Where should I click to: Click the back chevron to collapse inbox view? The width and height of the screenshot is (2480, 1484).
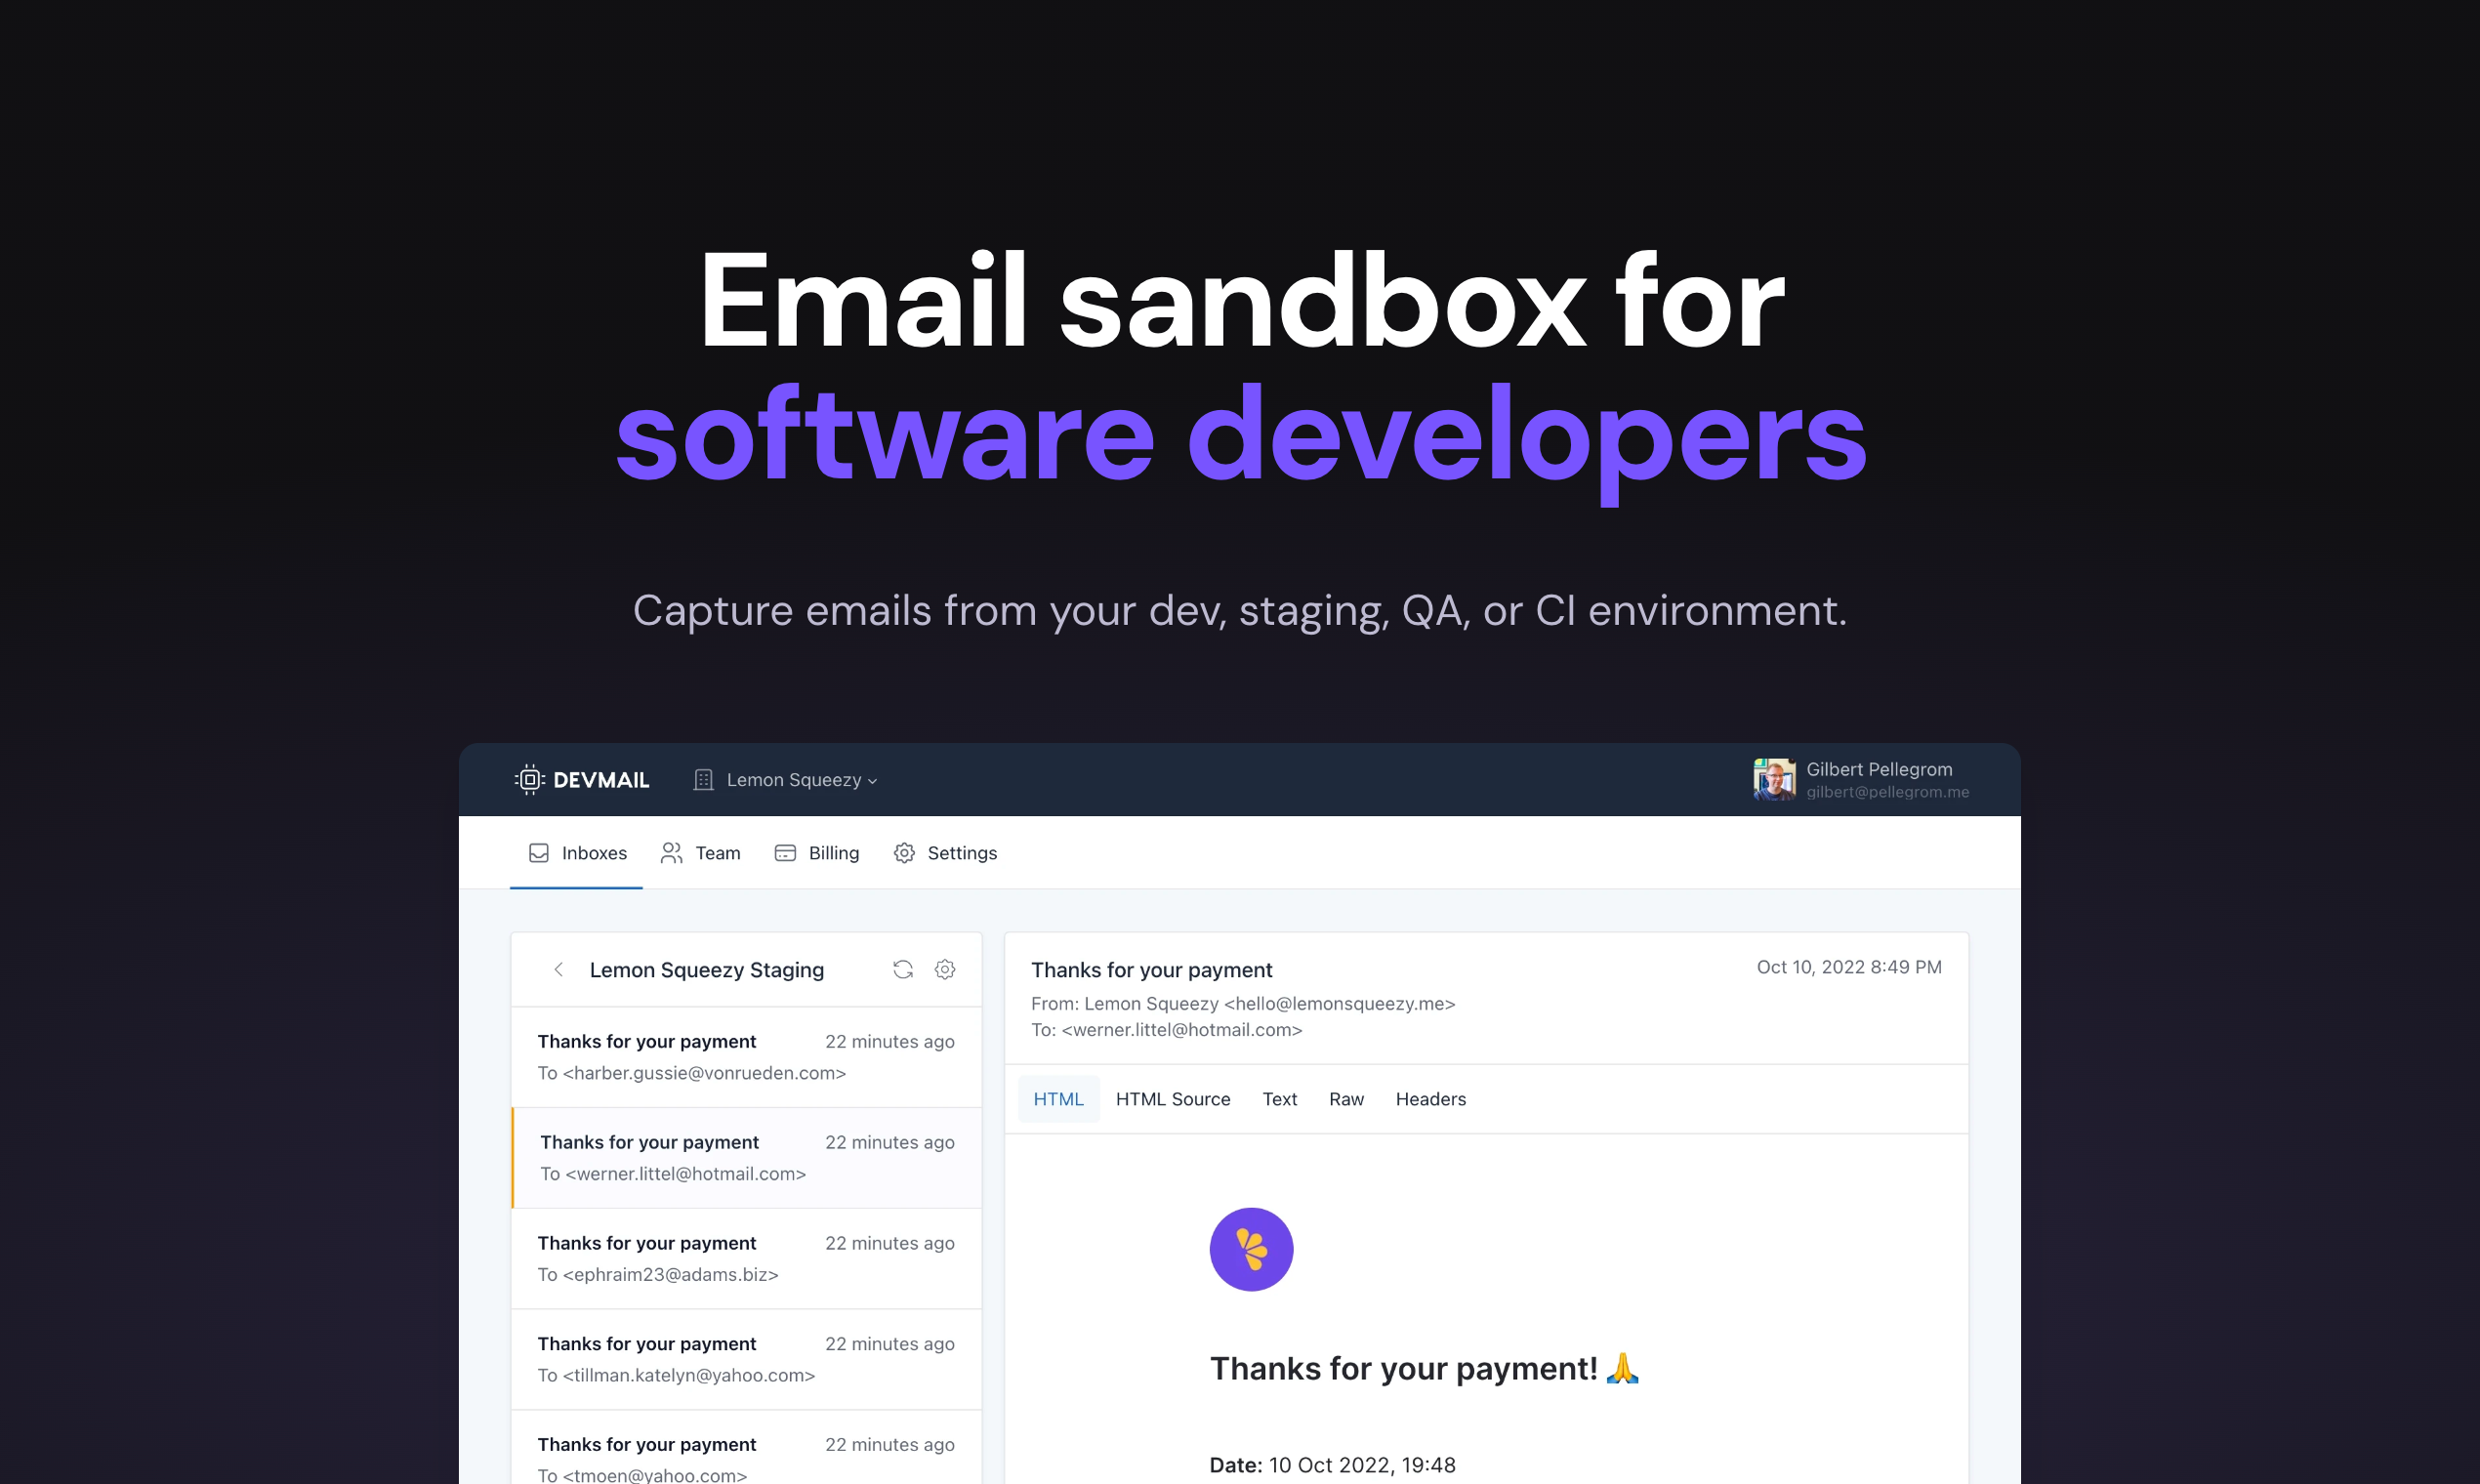558,969
